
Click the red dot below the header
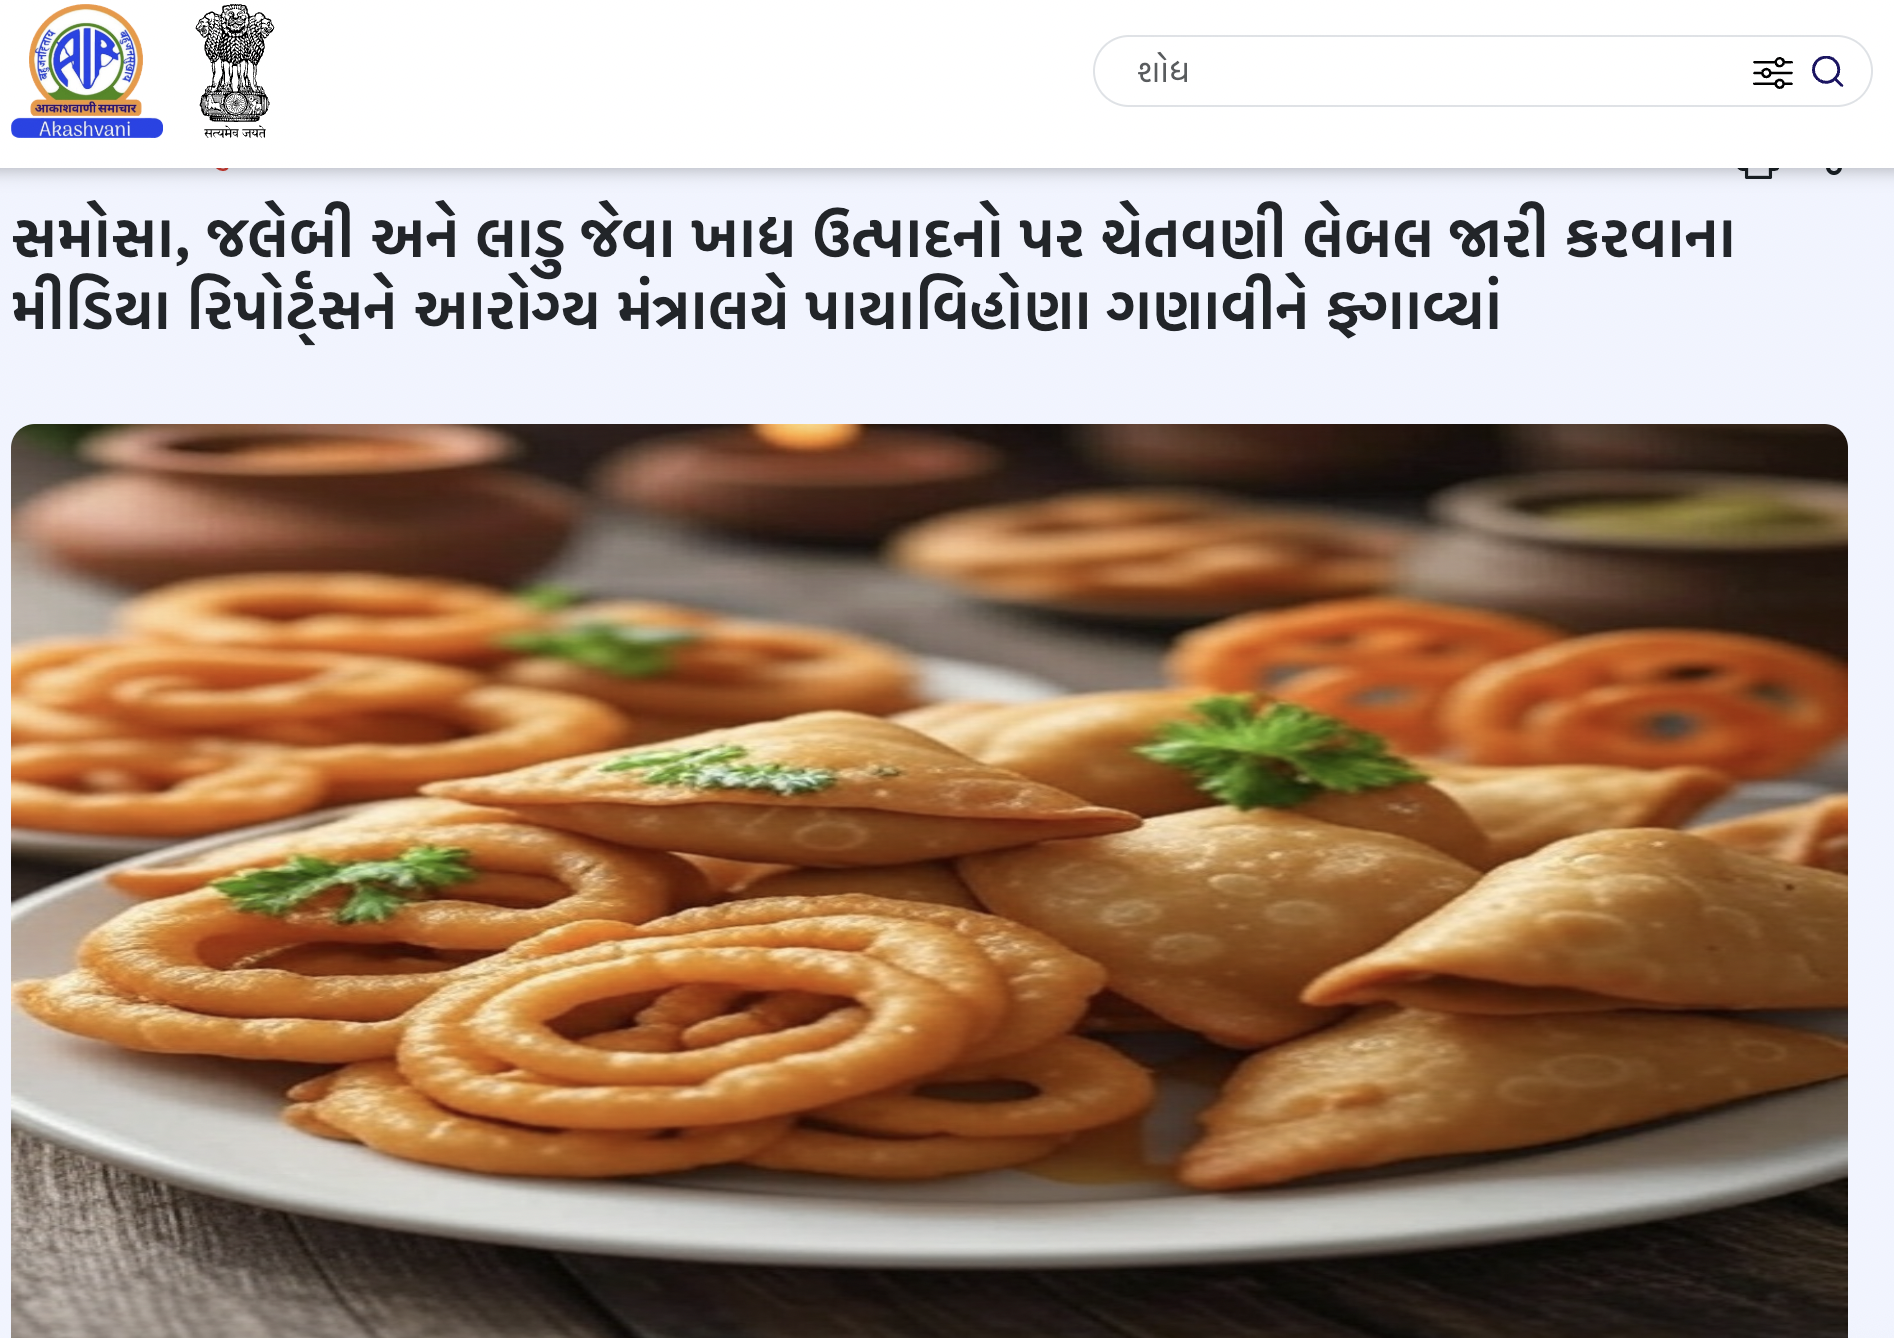coord(222,169)
